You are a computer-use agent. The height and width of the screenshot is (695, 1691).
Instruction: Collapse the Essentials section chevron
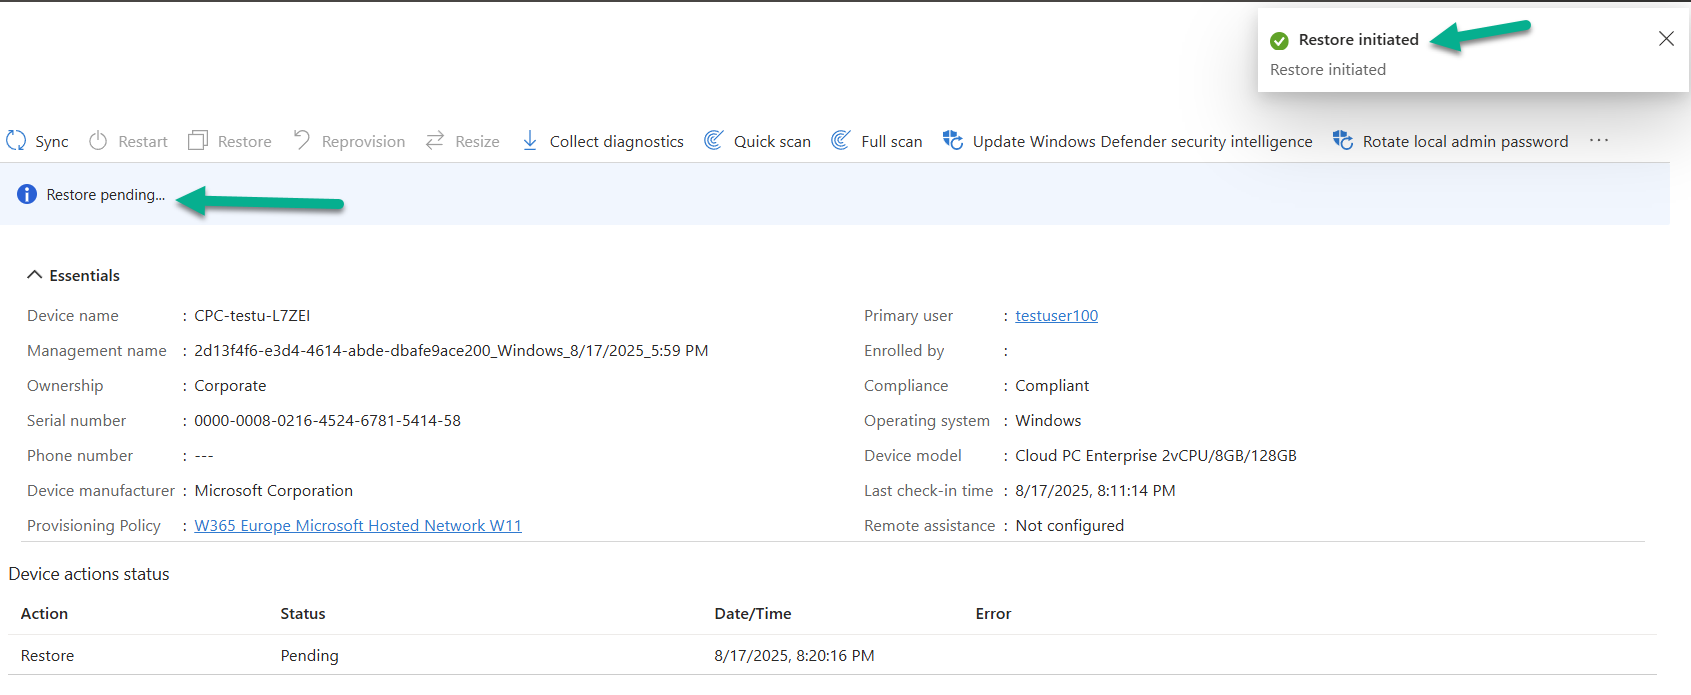coord(35,275)
